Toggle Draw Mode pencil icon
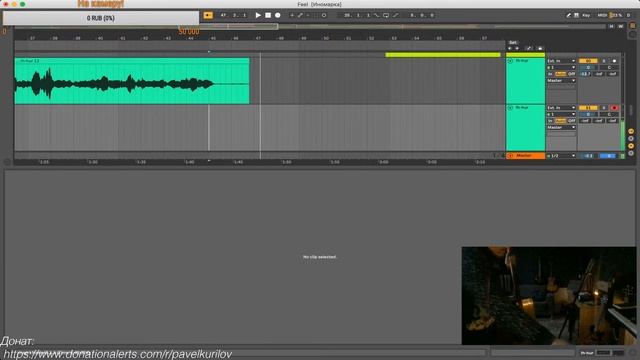Image resolution: width=640 pixels, height=360 pixels. point(568,15)
